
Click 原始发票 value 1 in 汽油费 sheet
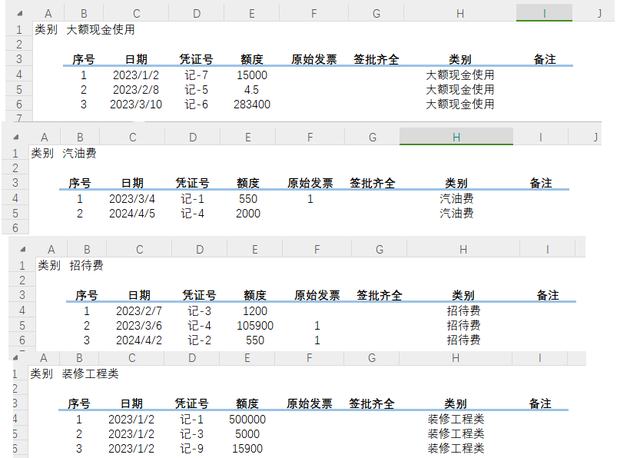point(310,199)
